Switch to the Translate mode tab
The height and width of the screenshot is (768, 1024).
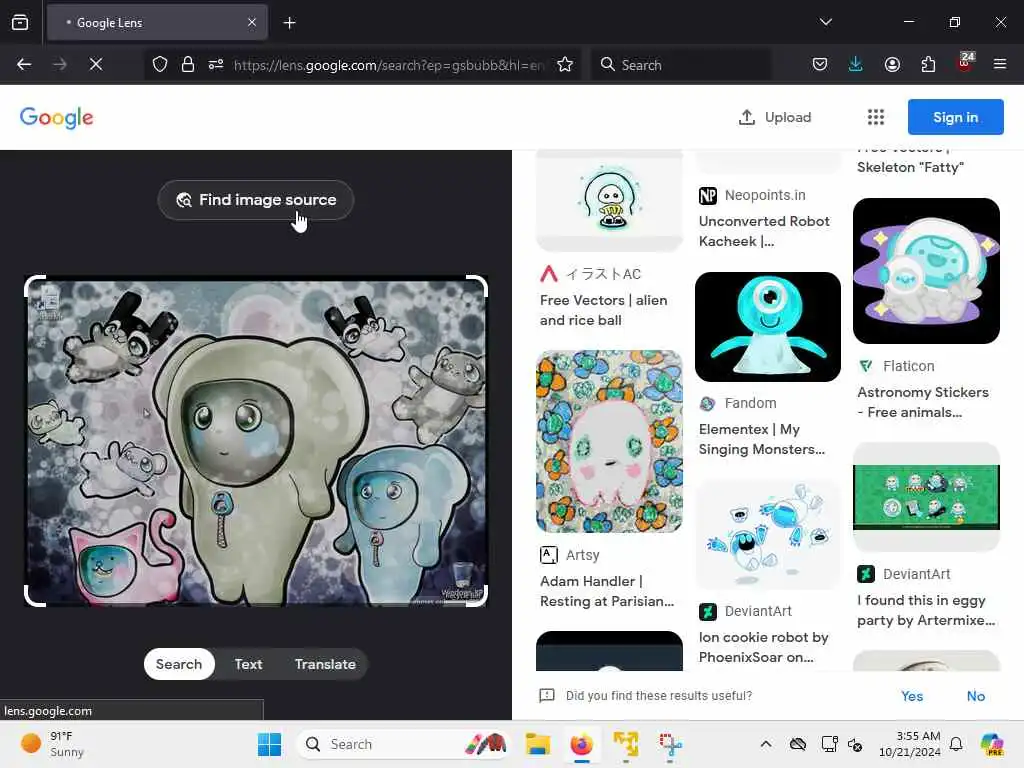tap(325, 664)
